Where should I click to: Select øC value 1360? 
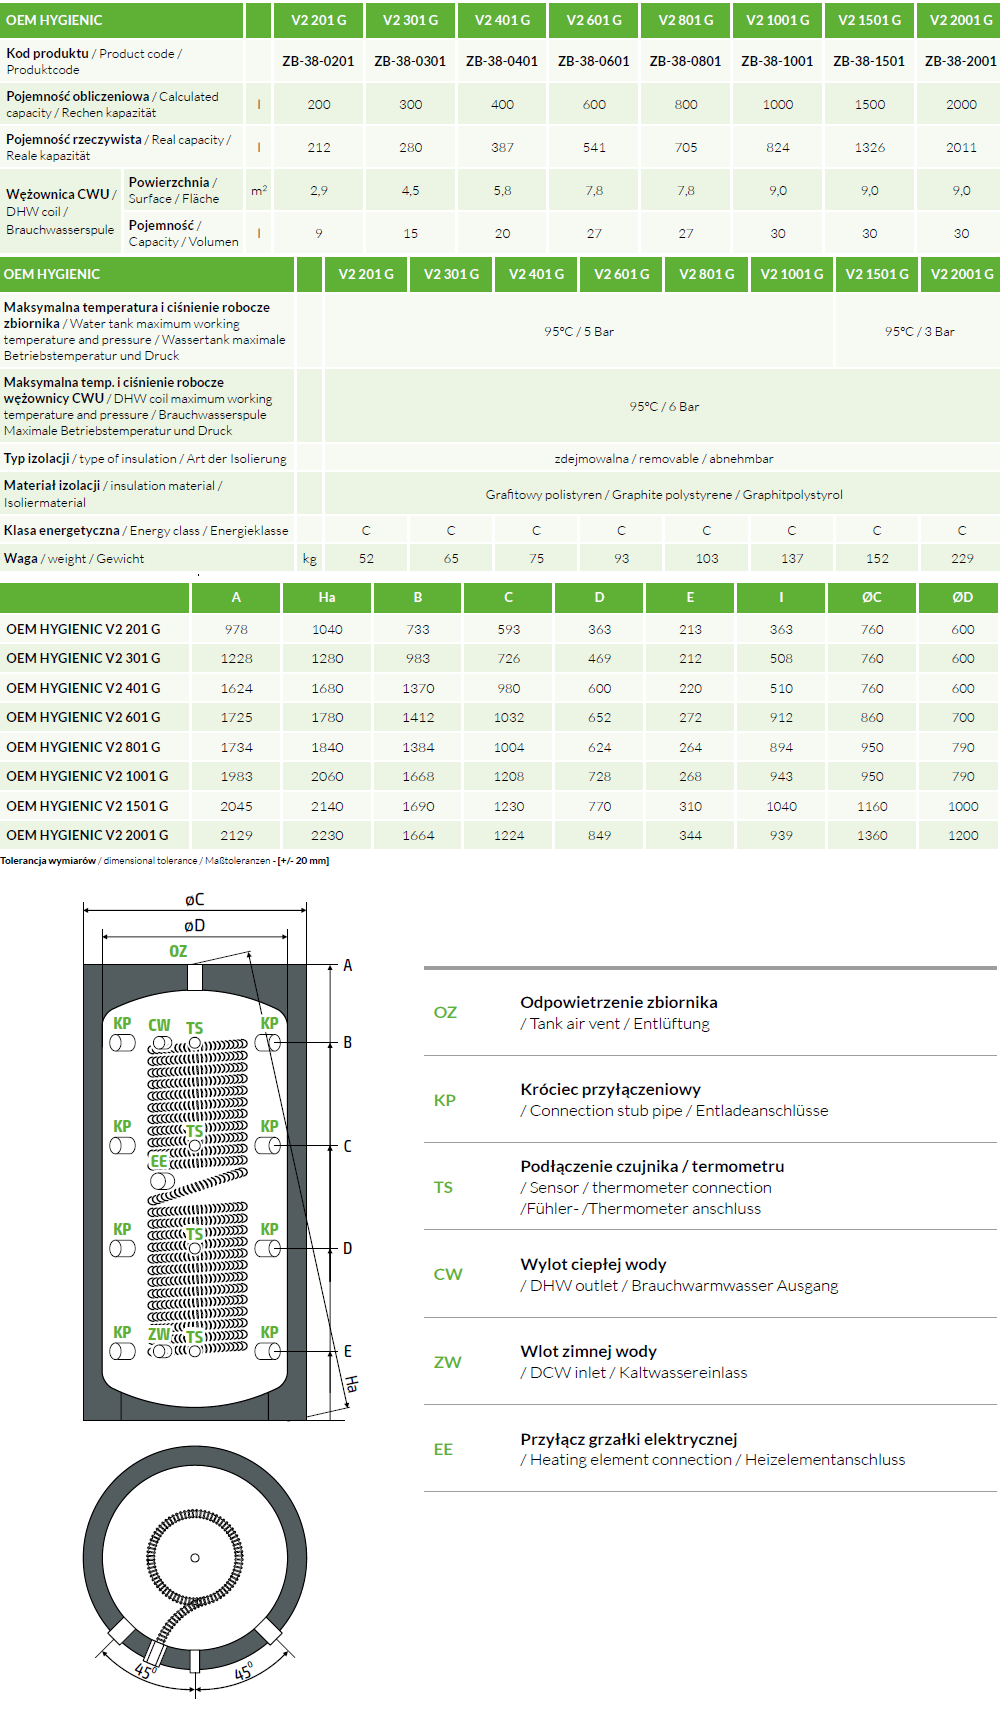point(872,836)
